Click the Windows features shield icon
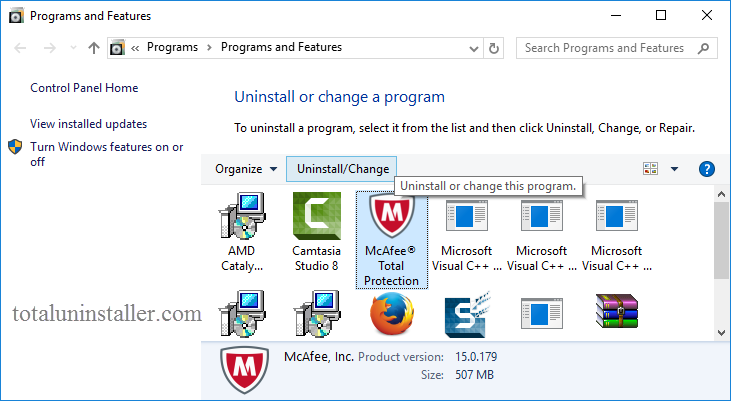This screenshot has width=731, height=401. tap(15, 147)
